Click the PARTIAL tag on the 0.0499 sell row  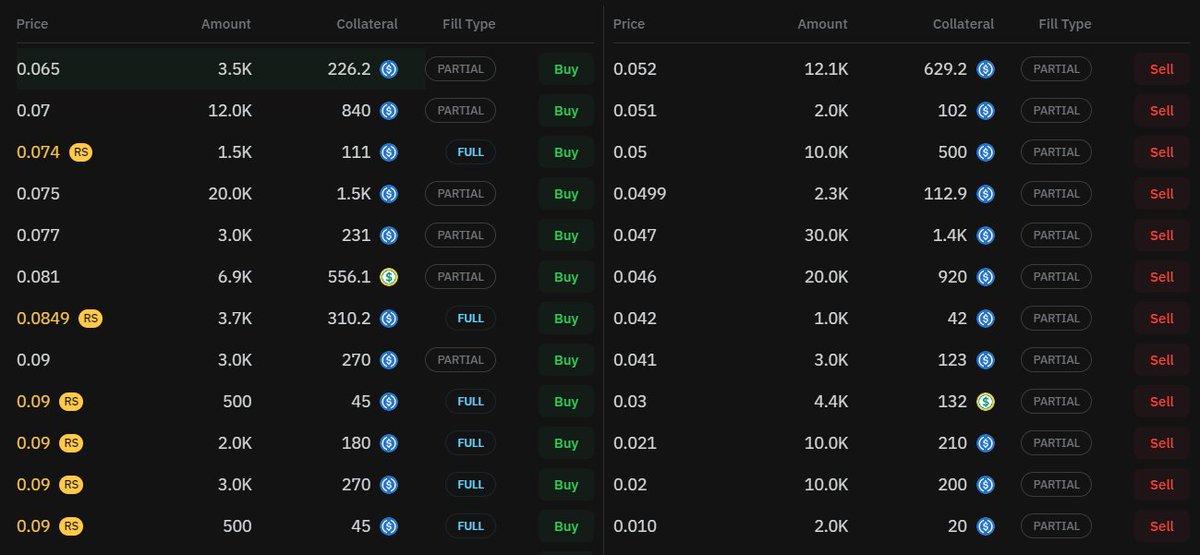point(1056,194)
